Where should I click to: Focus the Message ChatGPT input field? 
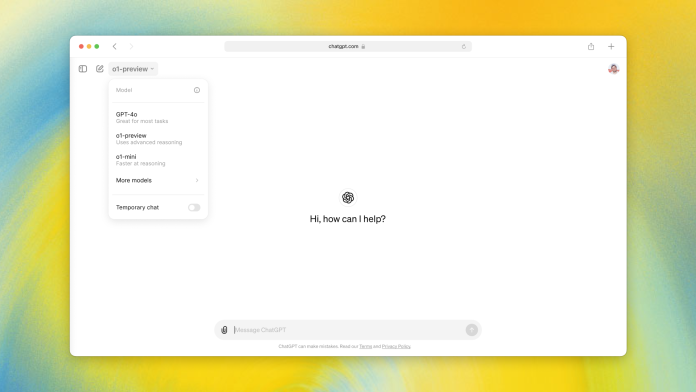point(348,330)
